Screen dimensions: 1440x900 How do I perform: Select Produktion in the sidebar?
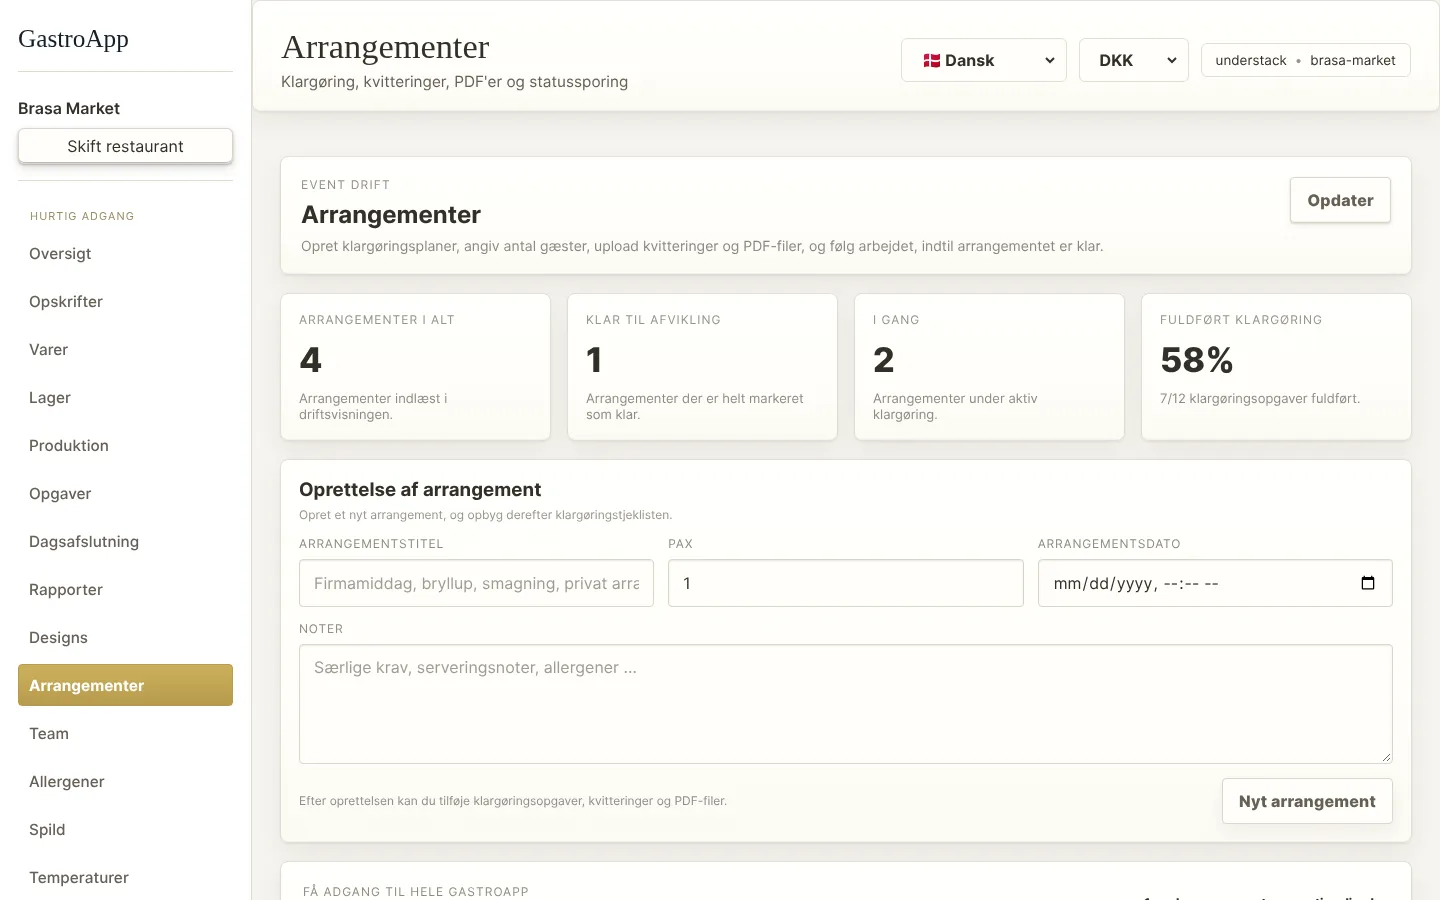(x=125, y=446)
